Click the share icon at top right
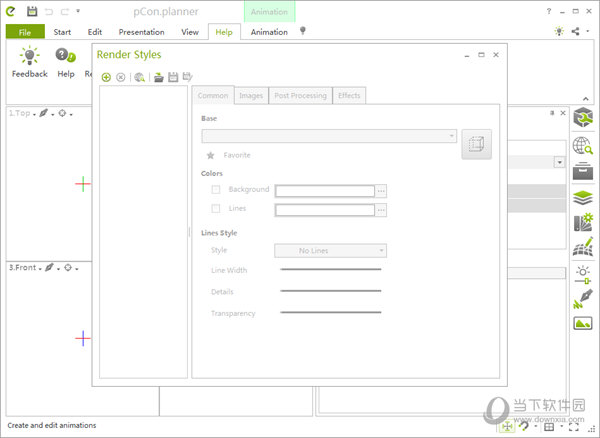Screen dimensions: 600x438 click(575, 31)
